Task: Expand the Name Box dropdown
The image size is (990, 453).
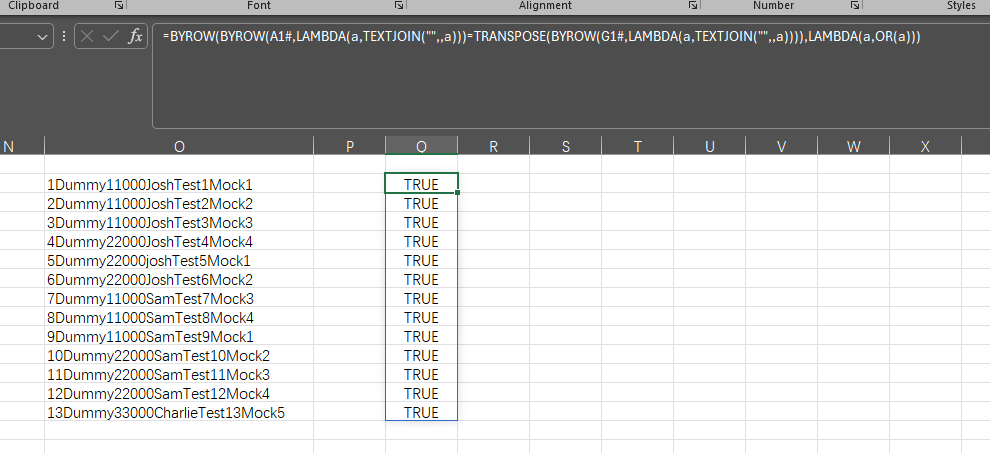Action: pyautogui.click(x=42, y=37)
